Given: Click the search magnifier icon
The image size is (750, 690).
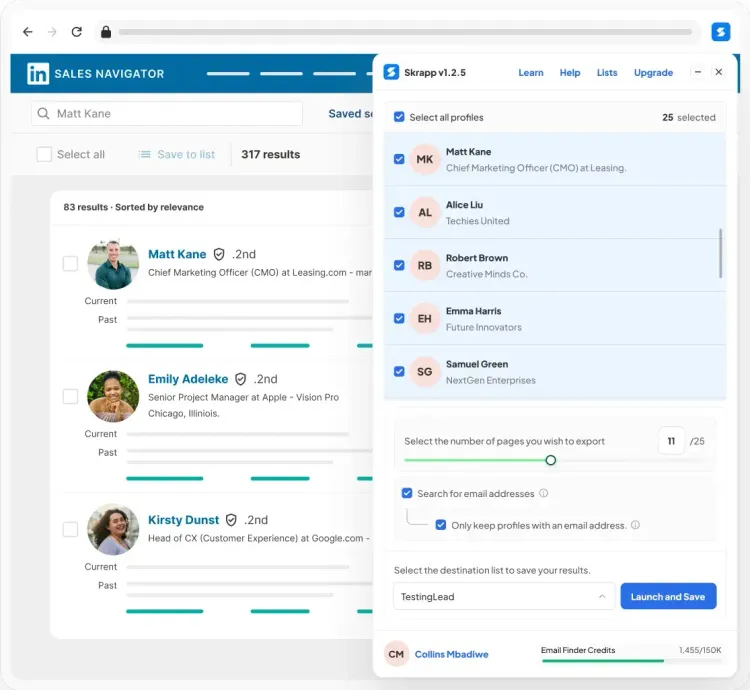Looking at the screenshot, I should click(x=44, y=113).
